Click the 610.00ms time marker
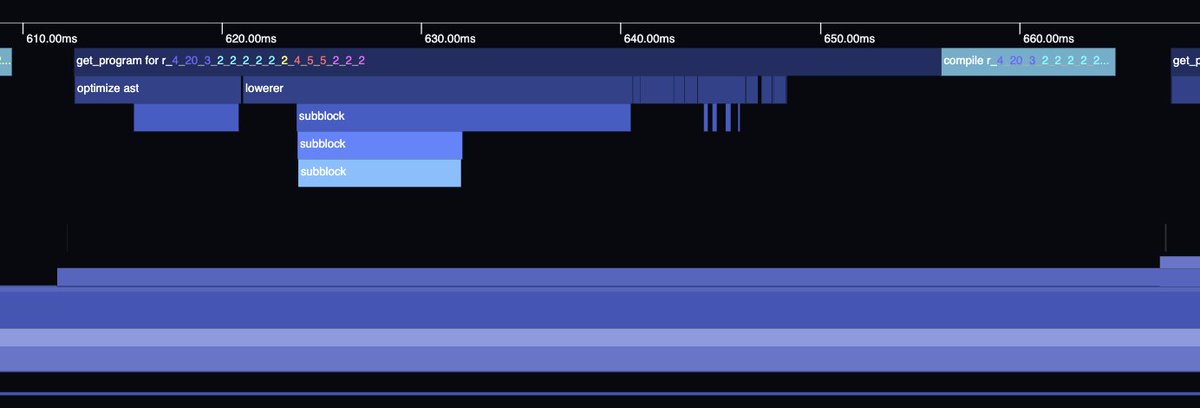The image size is (1200, 408). click(51, 39)
